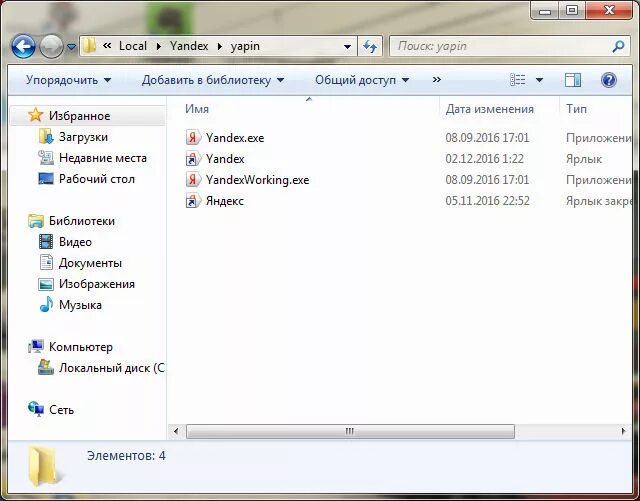Open the view options dropdown arrow
The height and width of the screenshot is (501, 640).
tap(539, 80)
